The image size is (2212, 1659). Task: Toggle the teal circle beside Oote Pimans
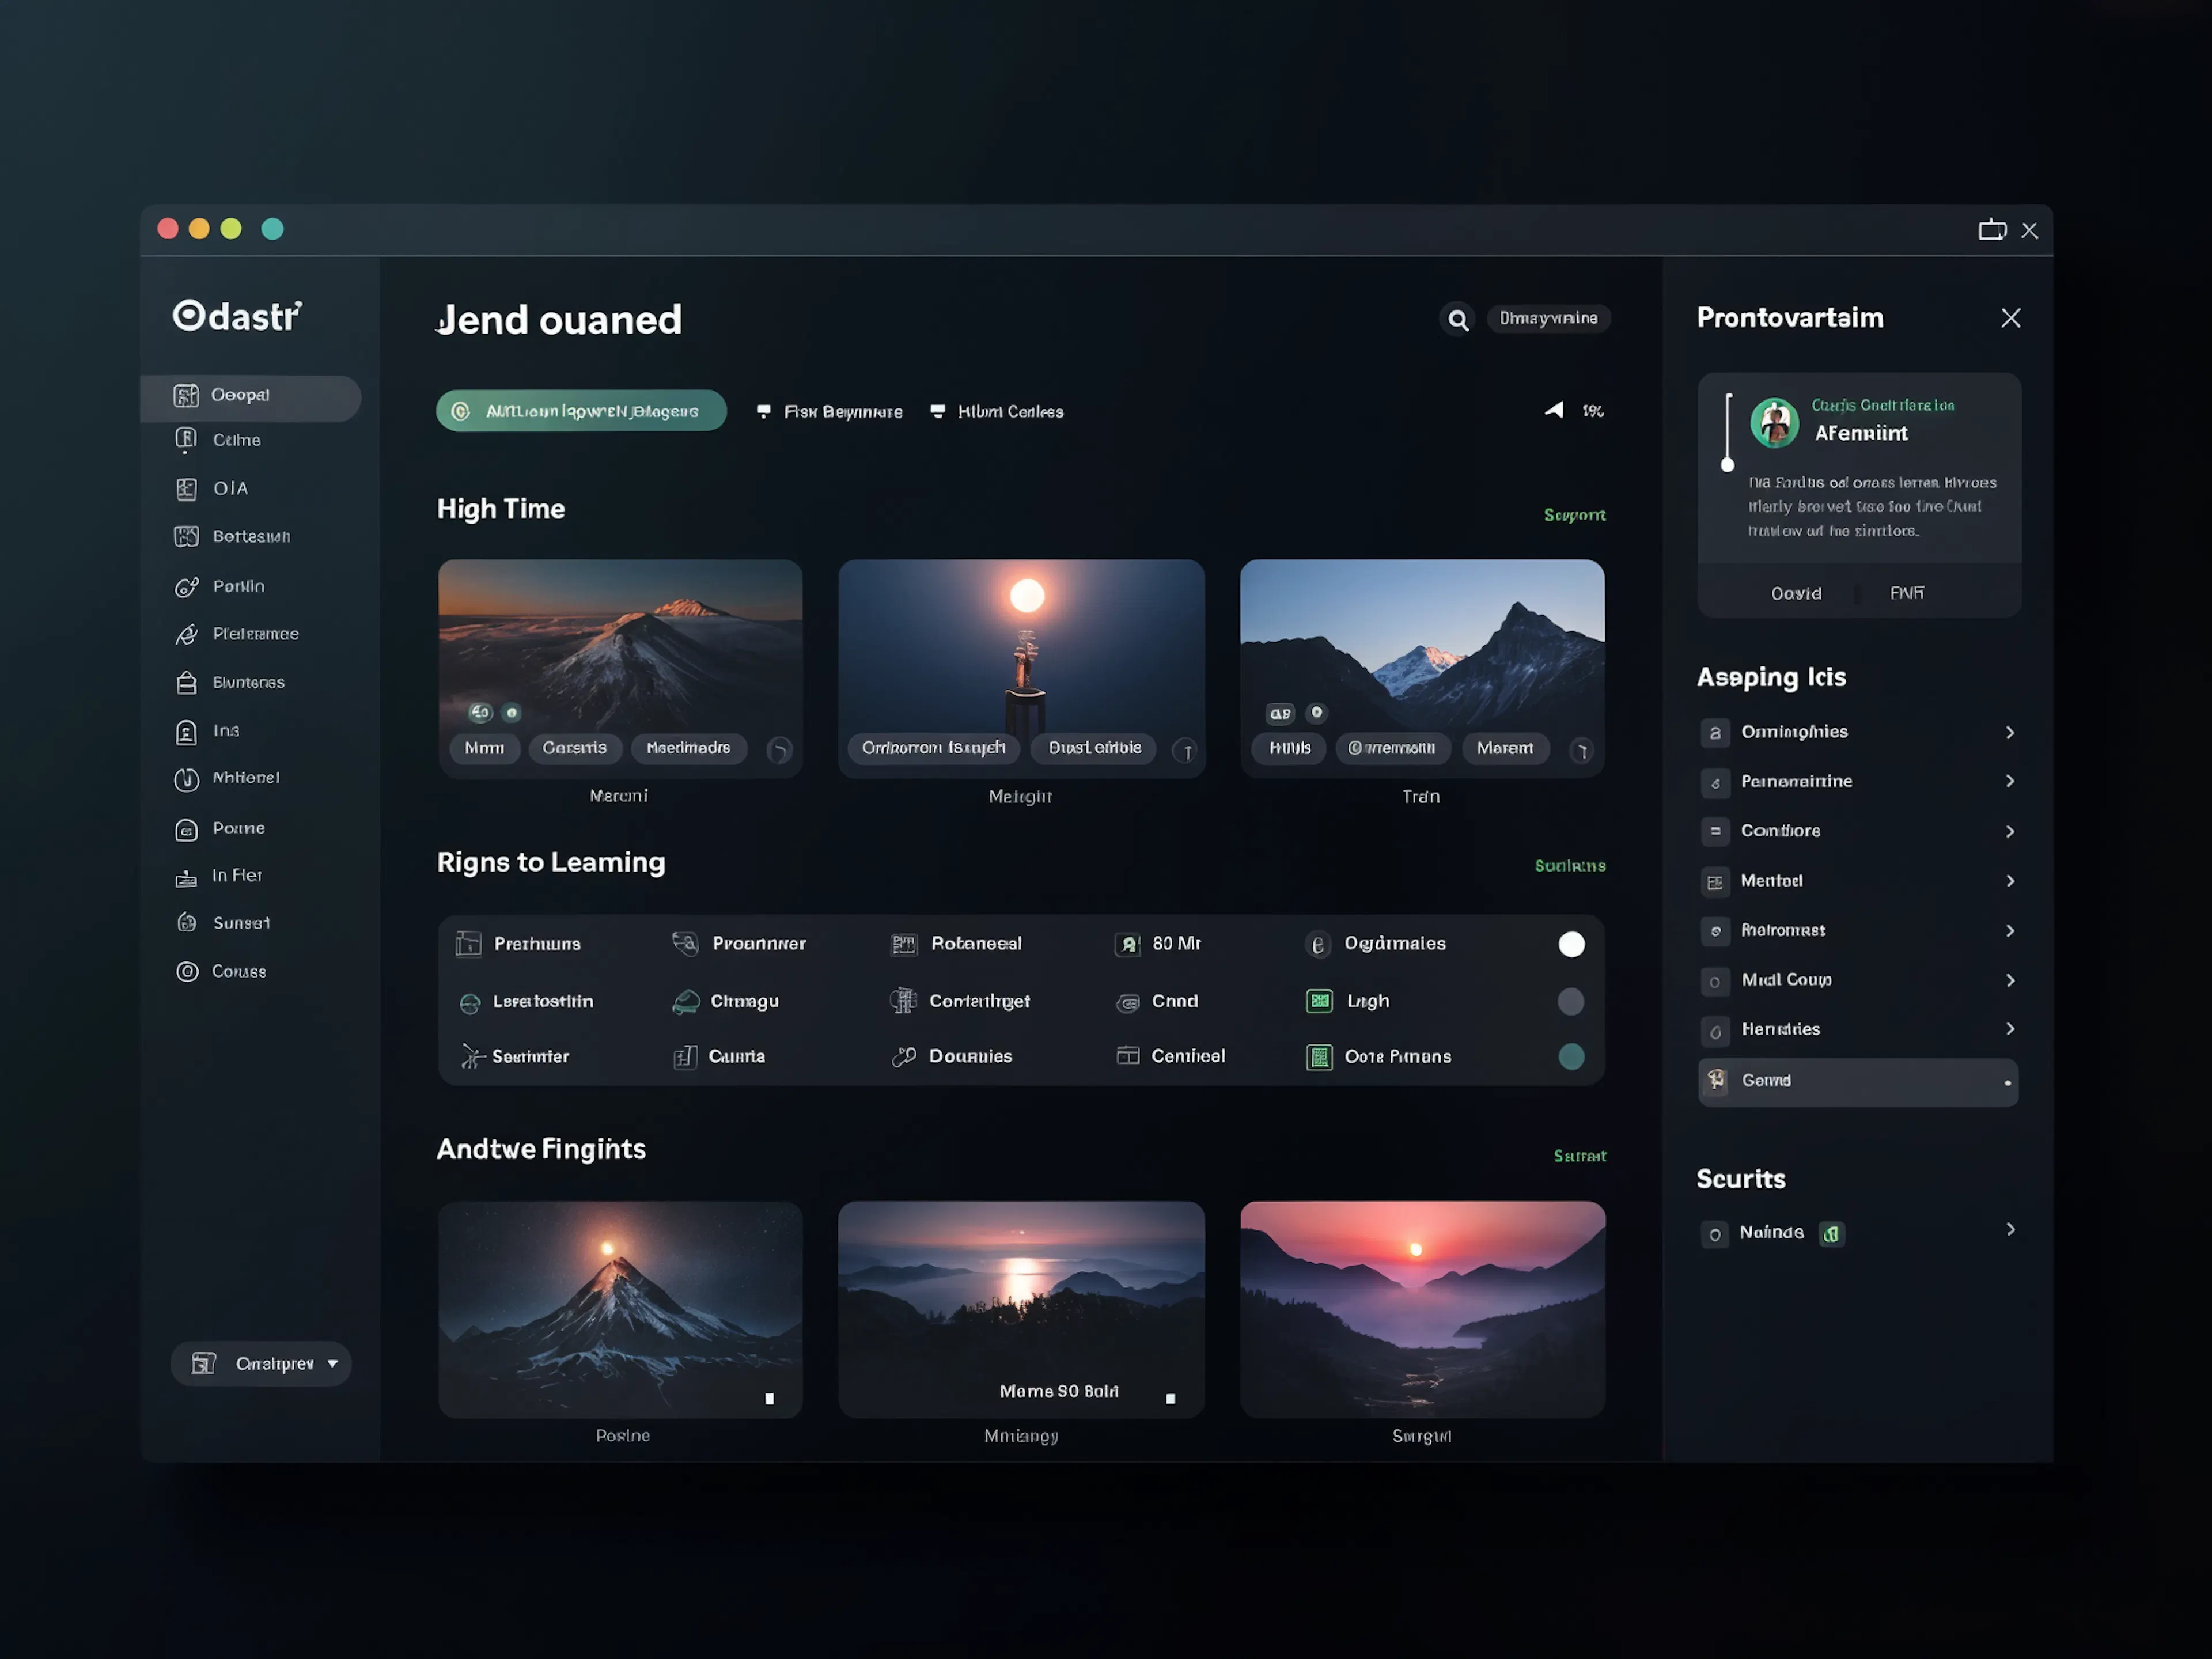pyautogui.click(x=1571, y=1057)
